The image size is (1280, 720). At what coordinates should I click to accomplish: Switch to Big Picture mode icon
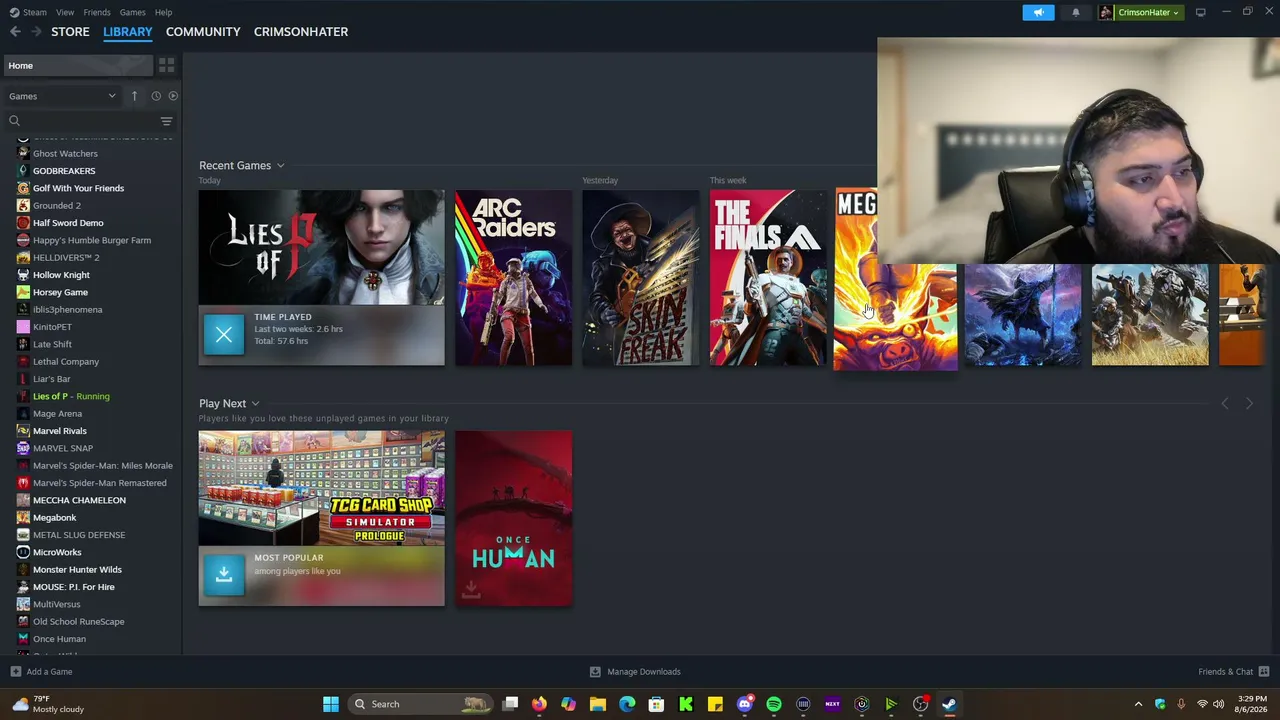tap(1200, 12)
